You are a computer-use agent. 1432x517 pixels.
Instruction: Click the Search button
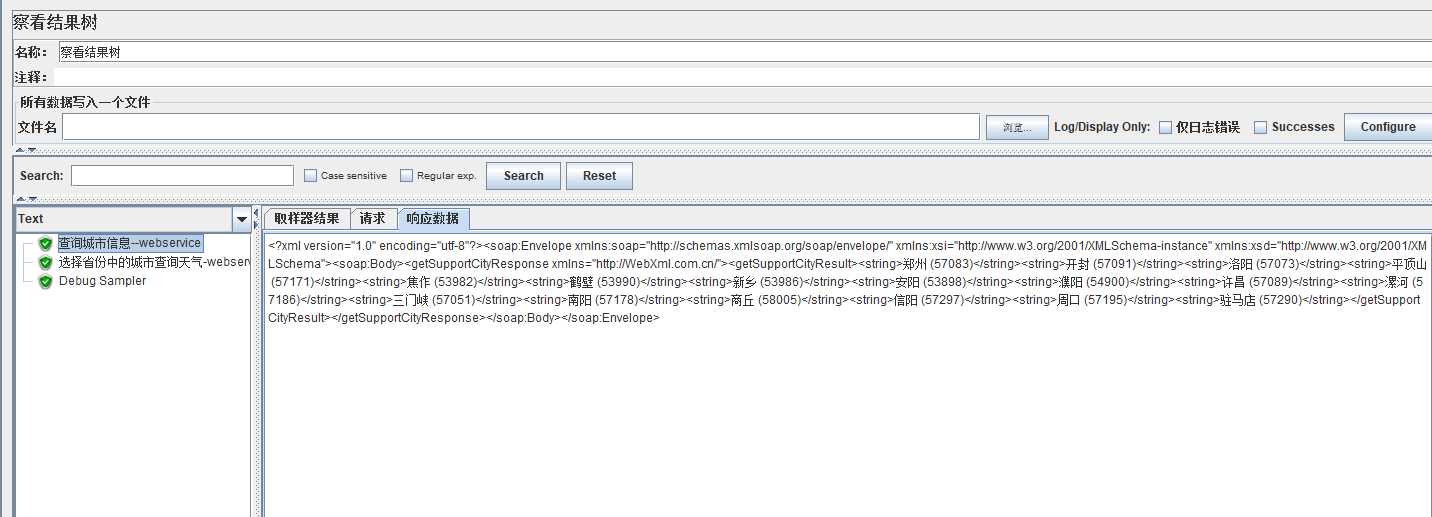tap(523, 176)
